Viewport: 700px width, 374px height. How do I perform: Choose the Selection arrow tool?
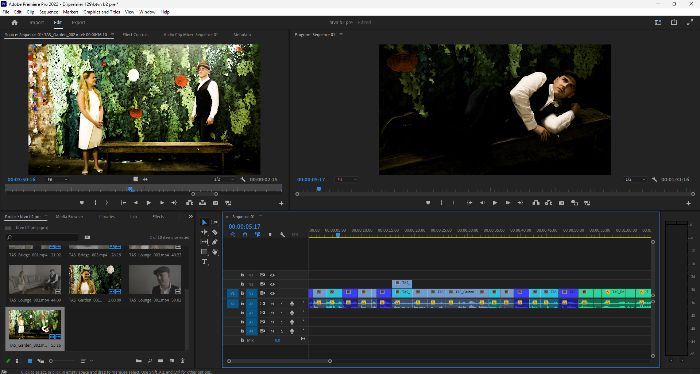pos(204,222)
